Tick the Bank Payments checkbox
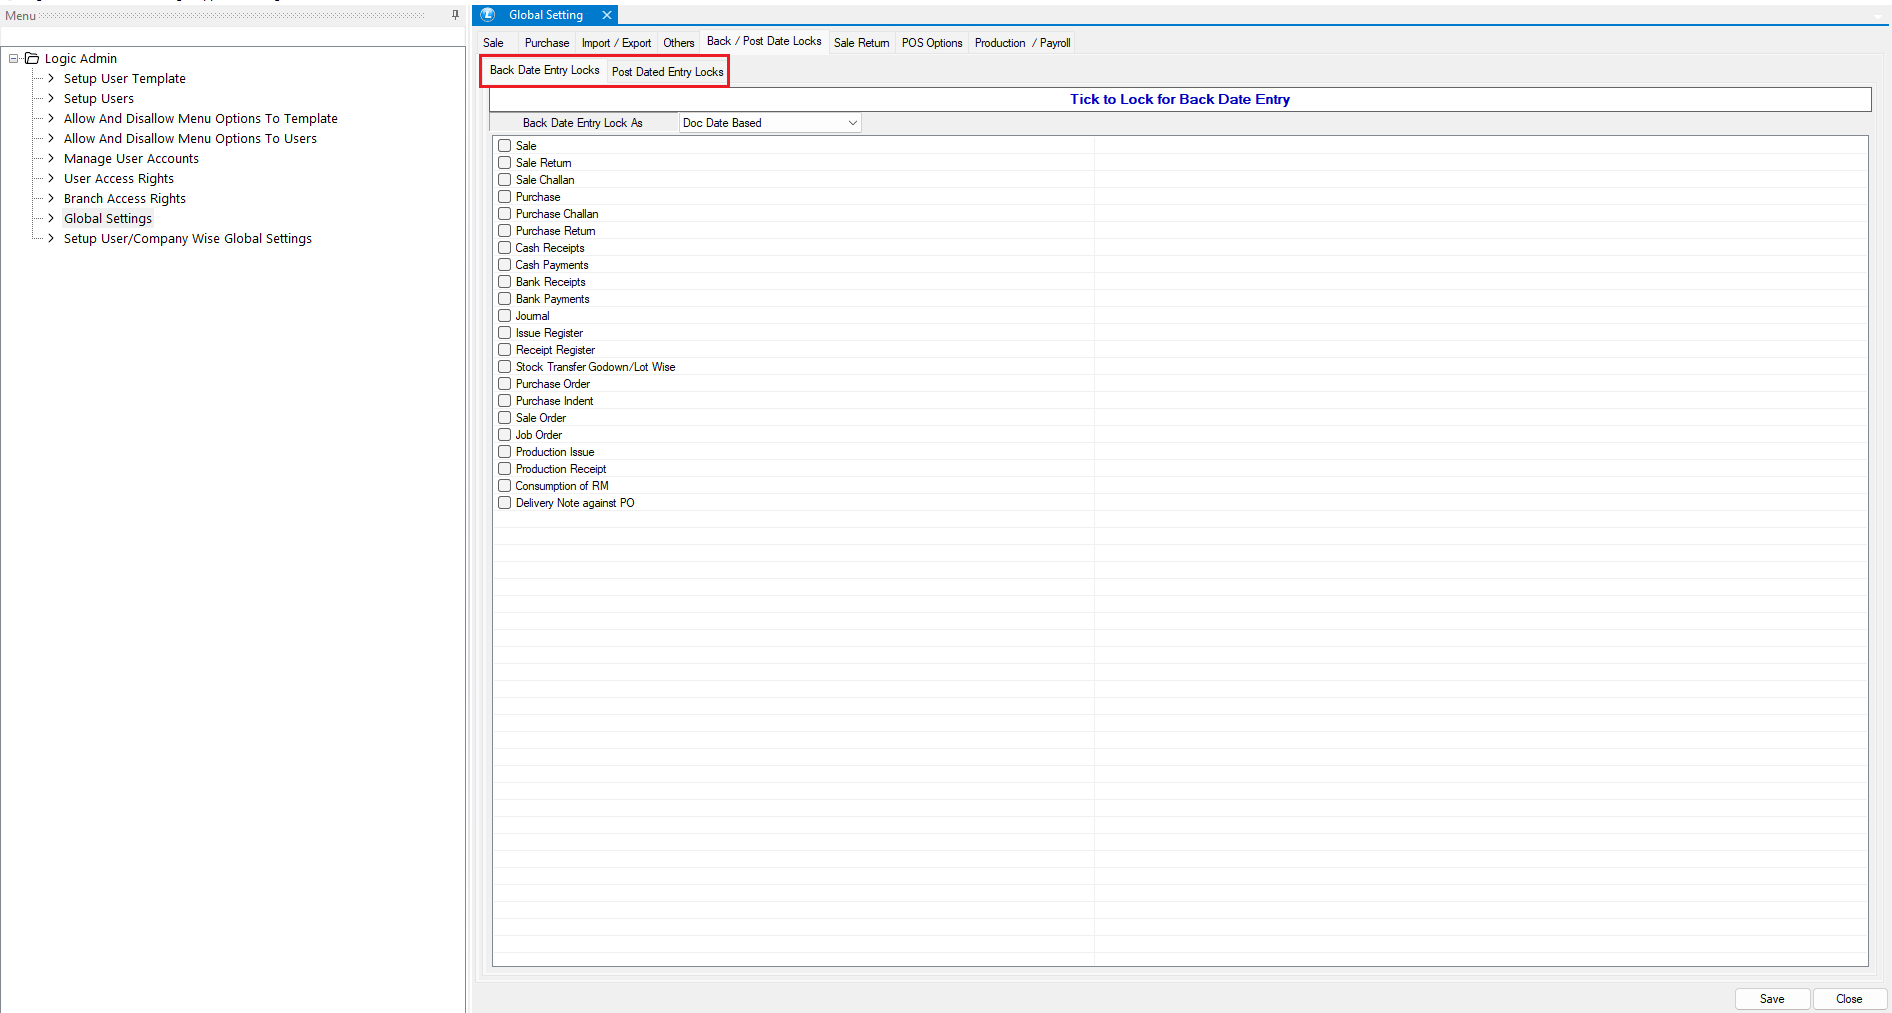1892x1013 pixels. tap(505, 299)
